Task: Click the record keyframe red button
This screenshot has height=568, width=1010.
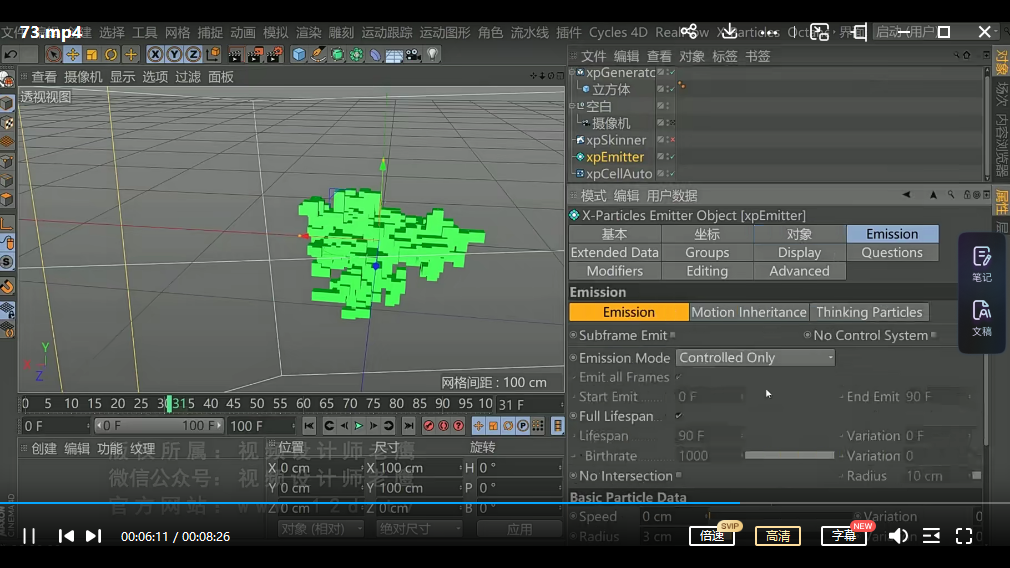Action: [429, 426]
